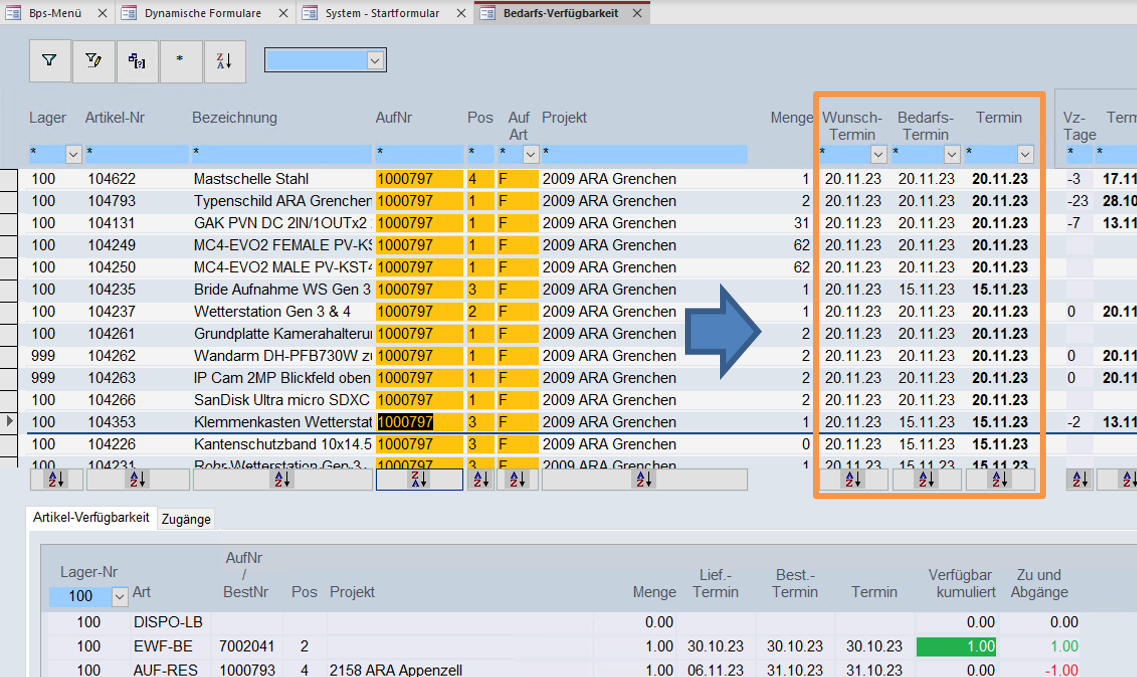Viewport: 1137px width, 677px height.
Task: Click the IP Cam 2MP Blickfeld oben cell
Action: pos(282,378)
